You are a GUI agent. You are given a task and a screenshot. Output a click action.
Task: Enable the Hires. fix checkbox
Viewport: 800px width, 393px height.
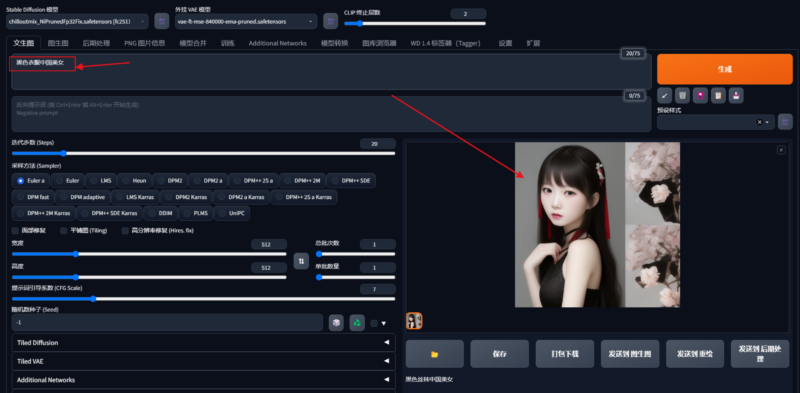coord(125,231)
